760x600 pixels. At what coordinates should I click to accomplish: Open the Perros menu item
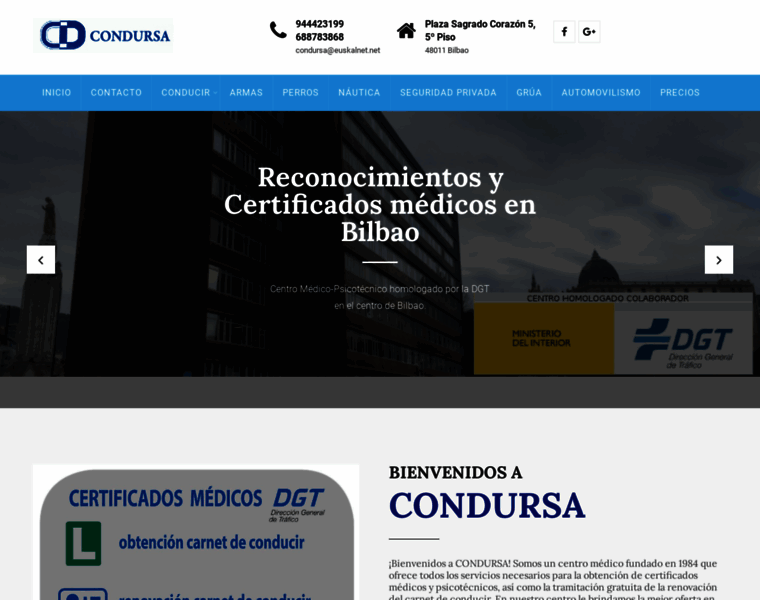[x=301, y=93]
